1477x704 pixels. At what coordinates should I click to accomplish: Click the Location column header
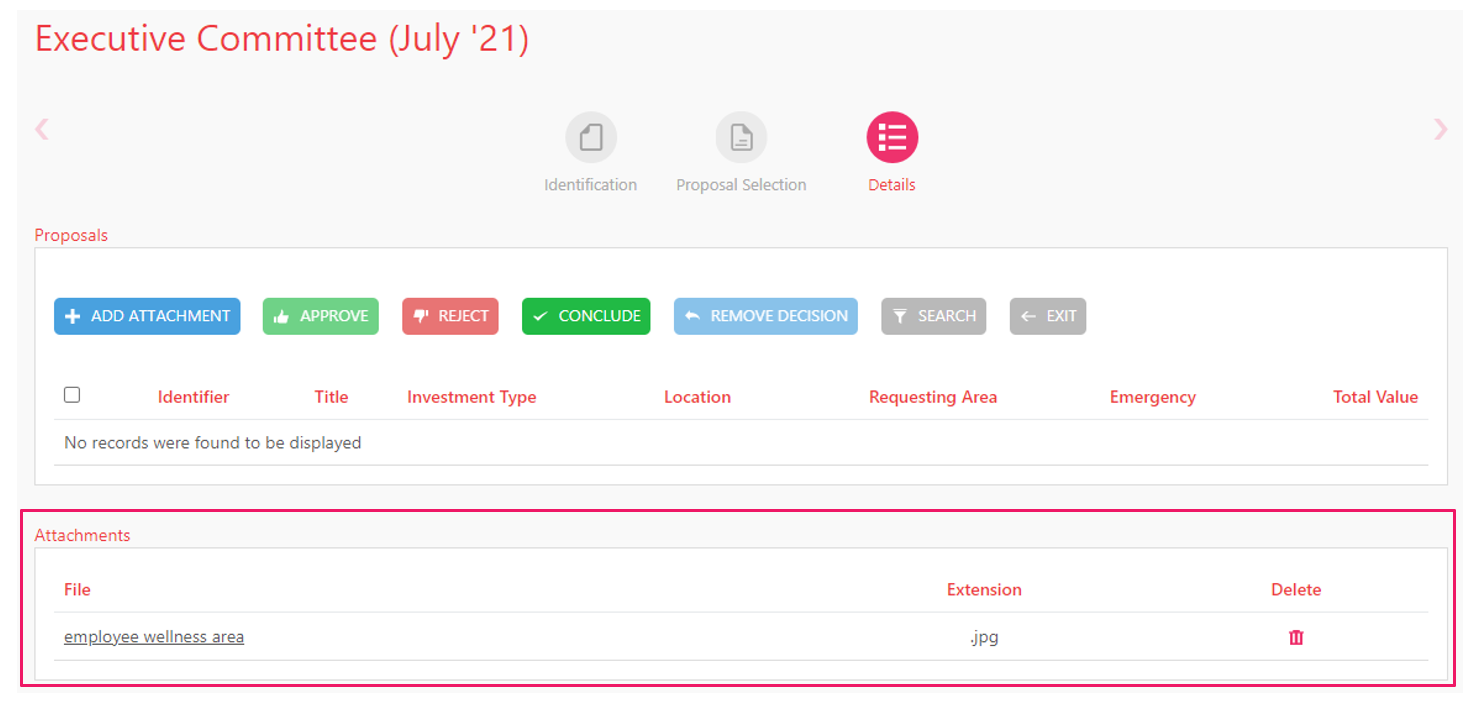tap(698, 397)
